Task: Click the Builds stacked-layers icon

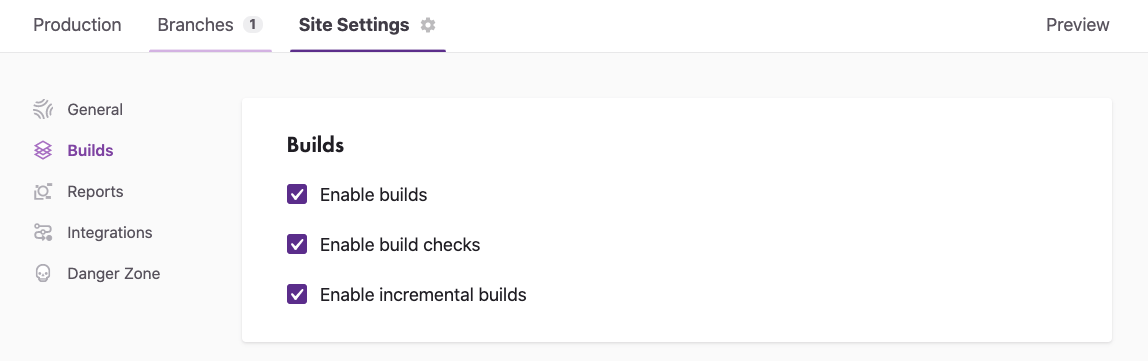Action: [x=43, y=151]
